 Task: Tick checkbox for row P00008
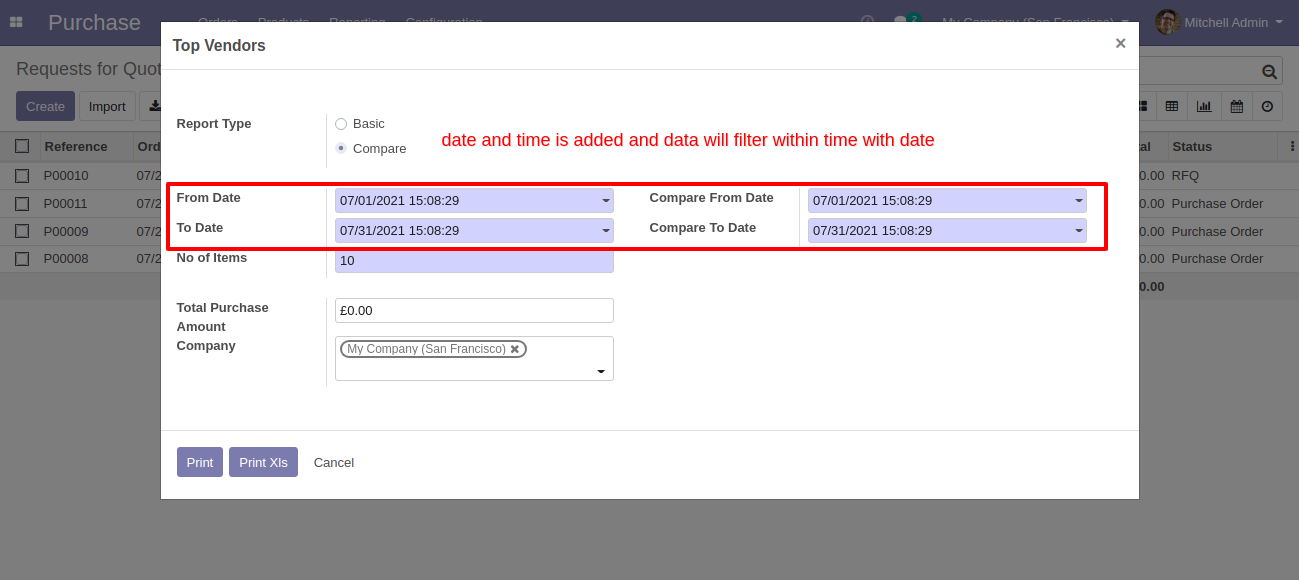pyautogui.click(x=22, y=258)
